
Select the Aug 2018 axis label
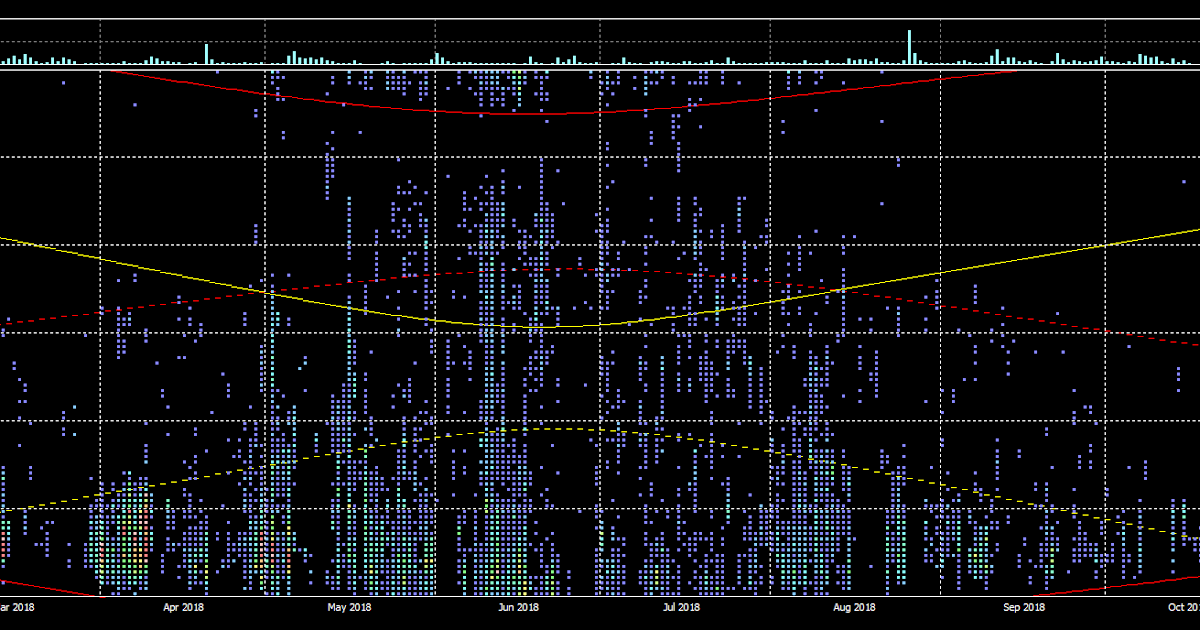coord(852,607)
